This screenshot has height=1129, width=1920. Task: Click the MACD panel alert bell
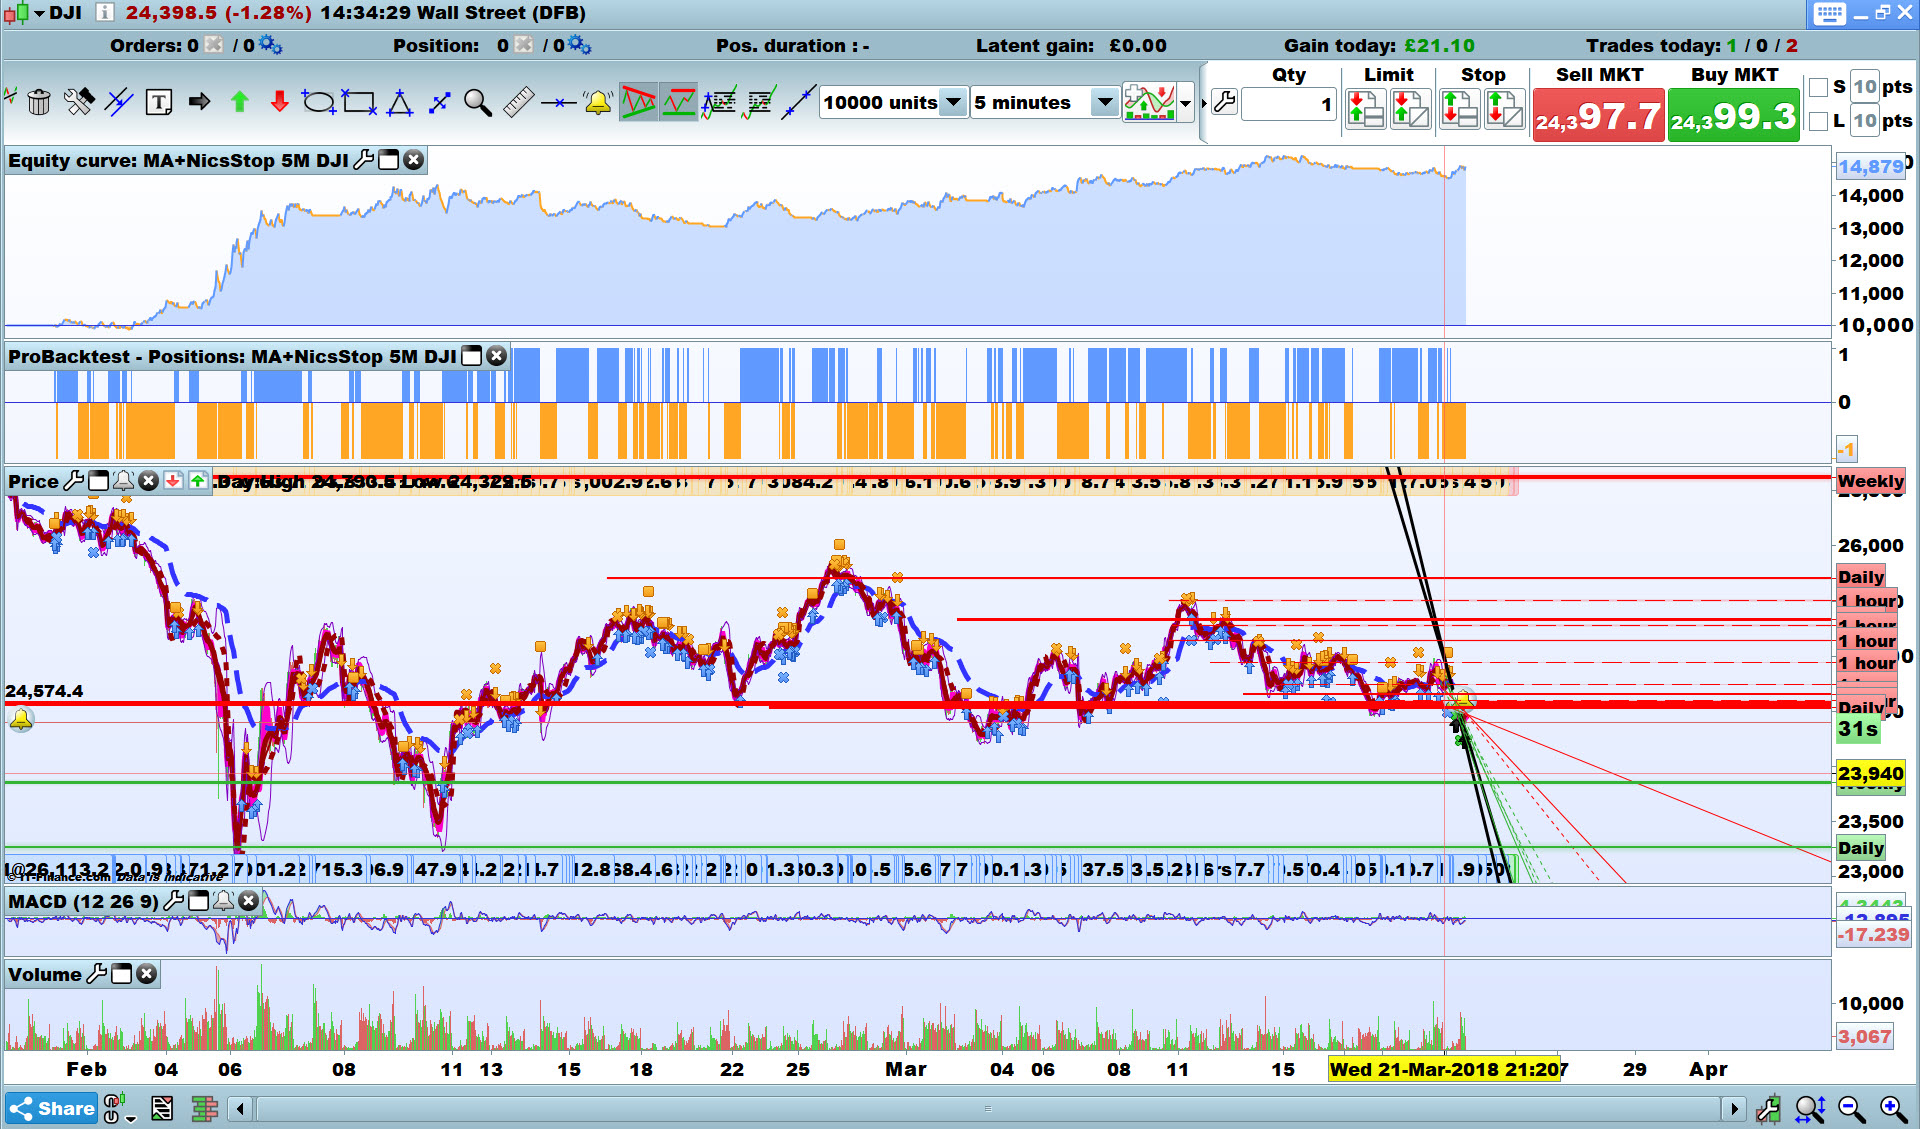223,901
